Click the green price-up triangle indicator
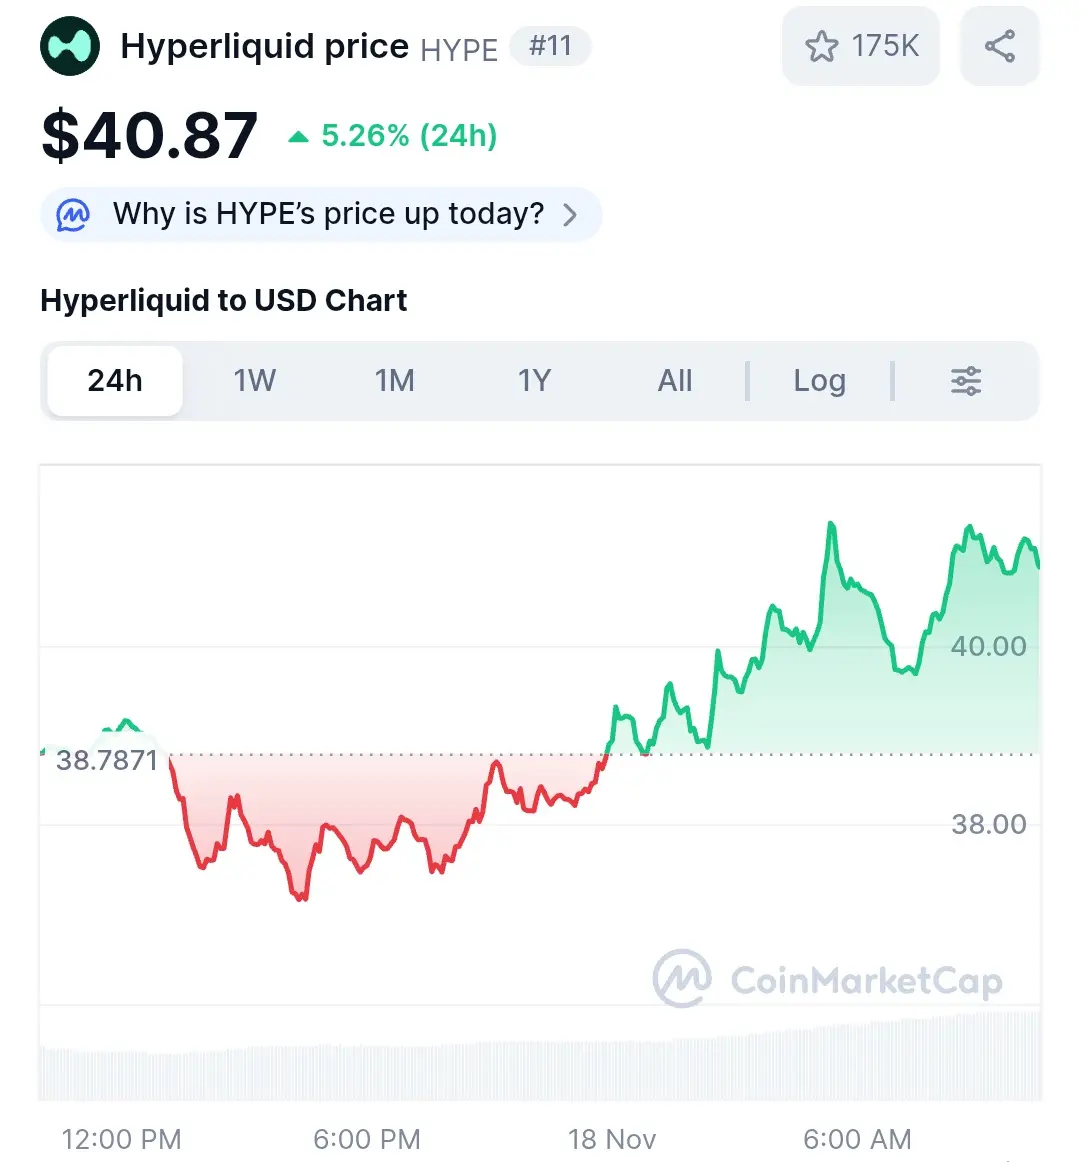1079x1162 pixels. tap(298, 137)
